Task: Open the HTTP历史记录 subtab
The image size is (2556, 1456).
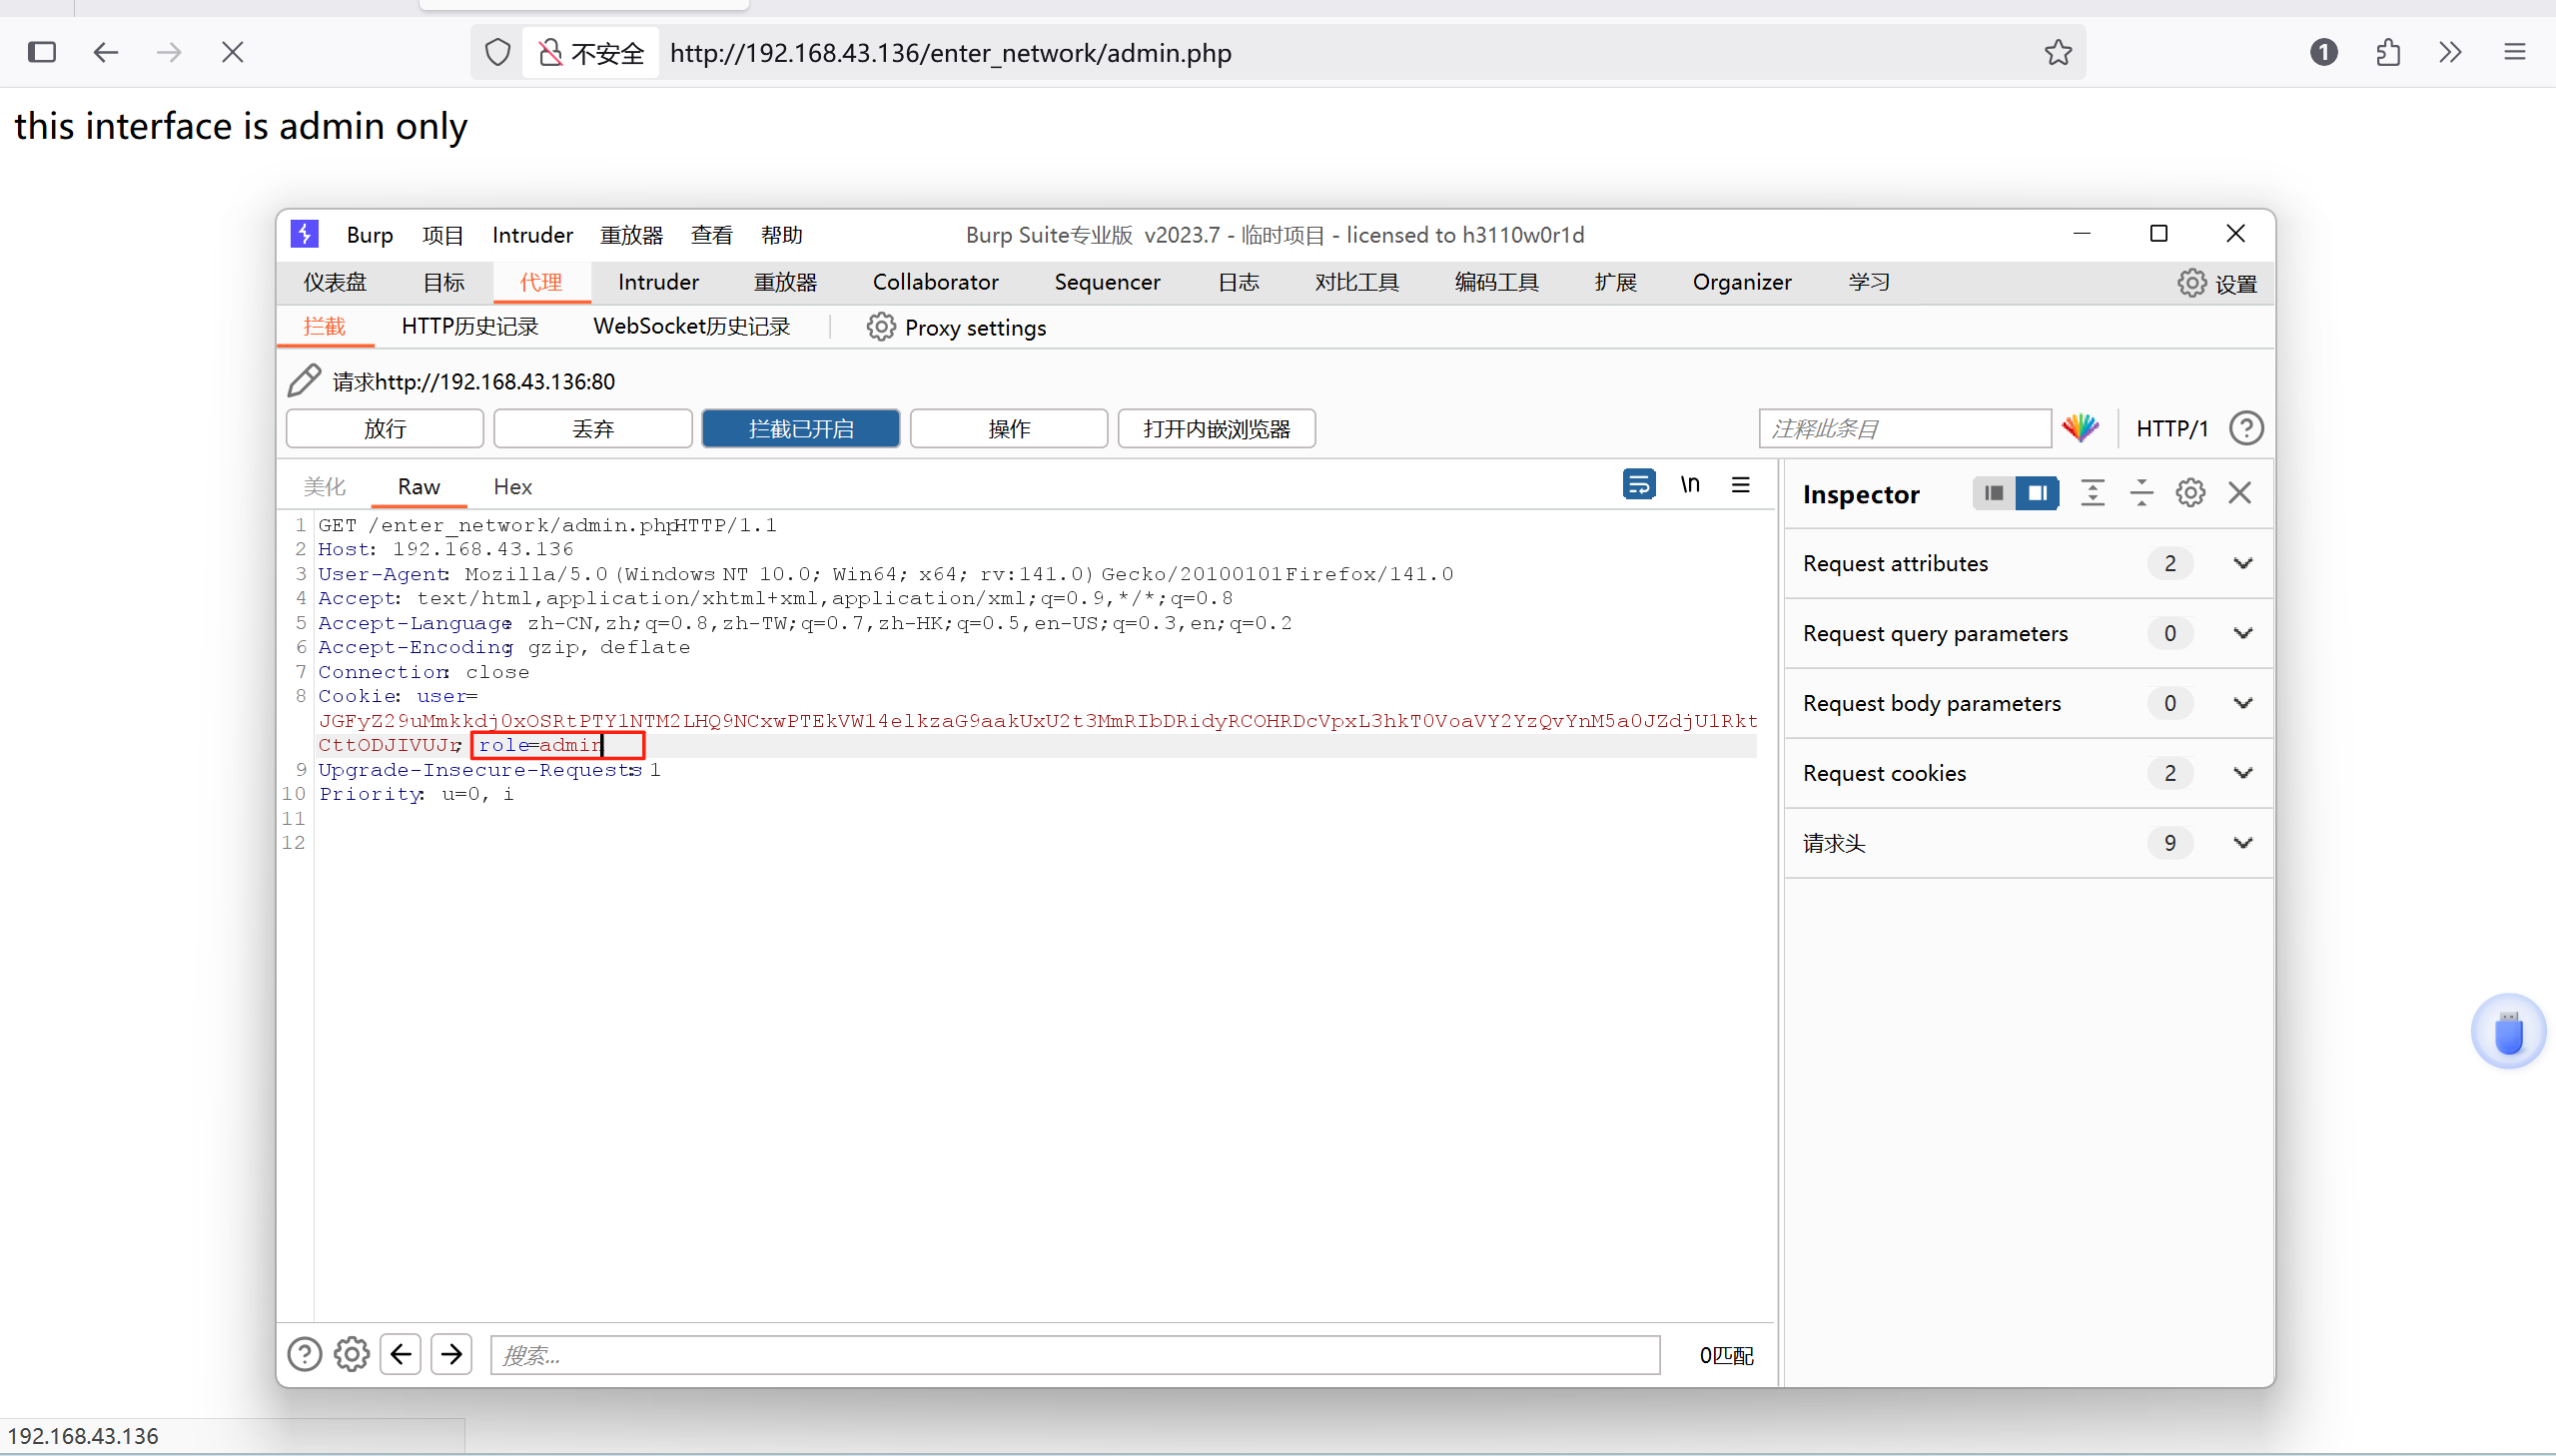Action: (470, 326)
